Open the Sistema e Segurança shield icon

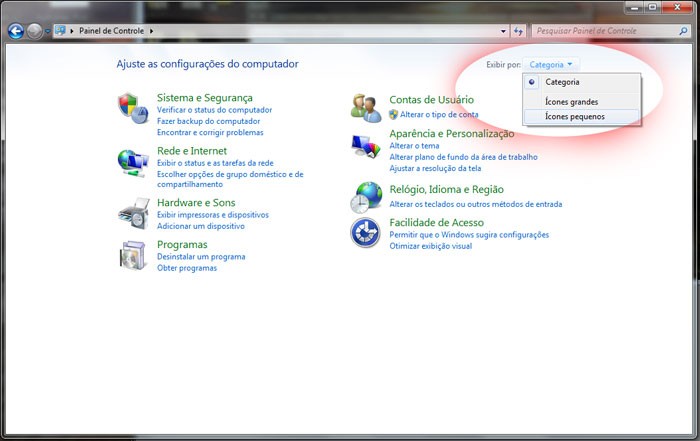[133, 108]
